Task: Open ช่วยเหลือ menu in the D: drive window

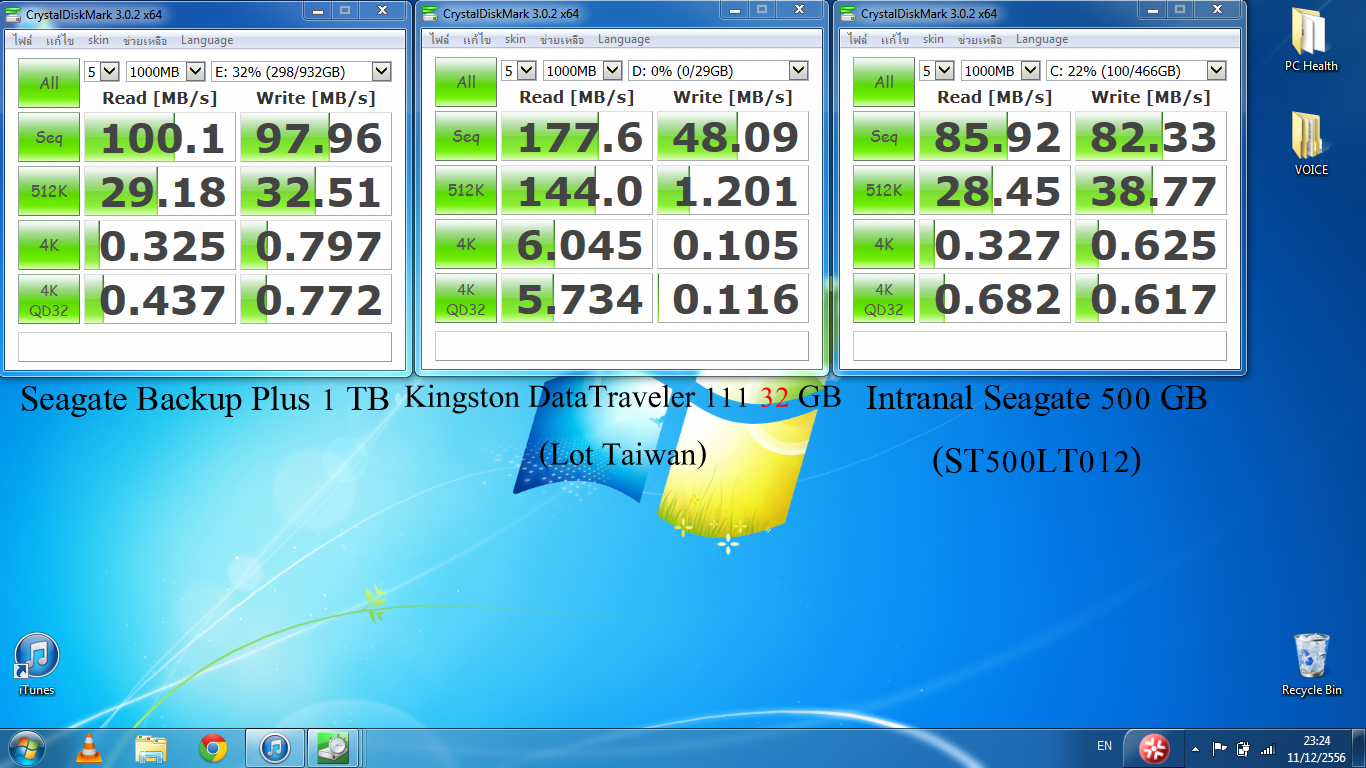Action: (x=561, y=39)
